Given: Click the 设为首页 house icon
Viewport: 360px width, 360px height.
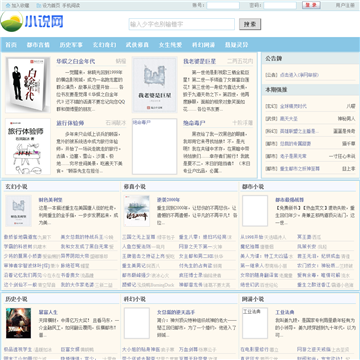Looking at the screenshot, I should pos(39,6).
